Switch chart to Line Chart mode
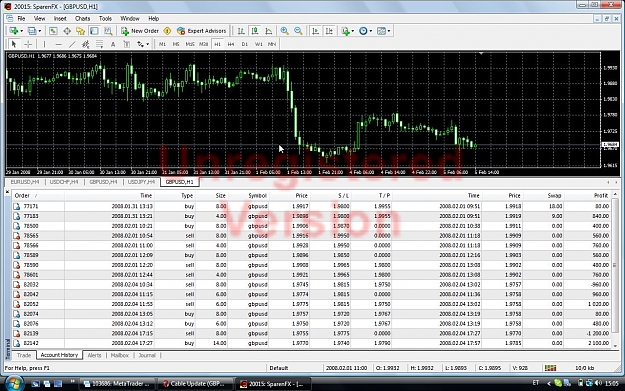Viewport: 625px width, 391px height. [269, 31]
